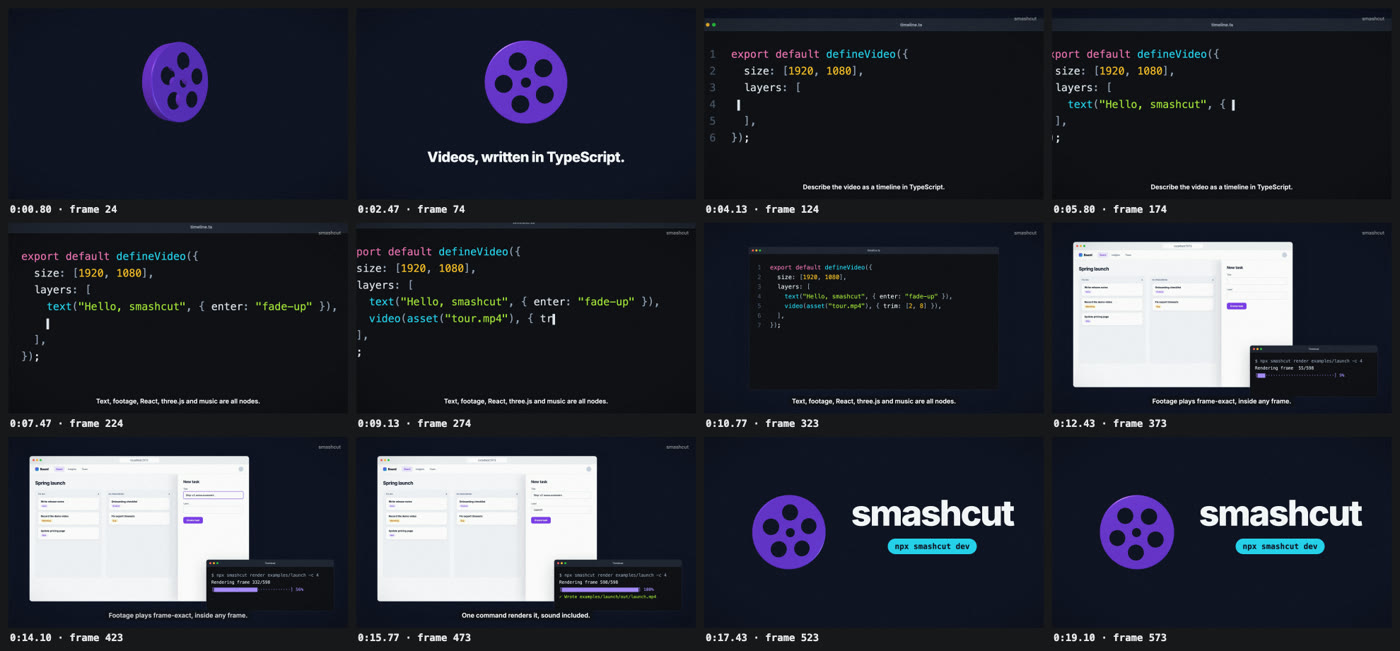Open the thumbnail at timestamp 0:09.13

coord(526,318)
